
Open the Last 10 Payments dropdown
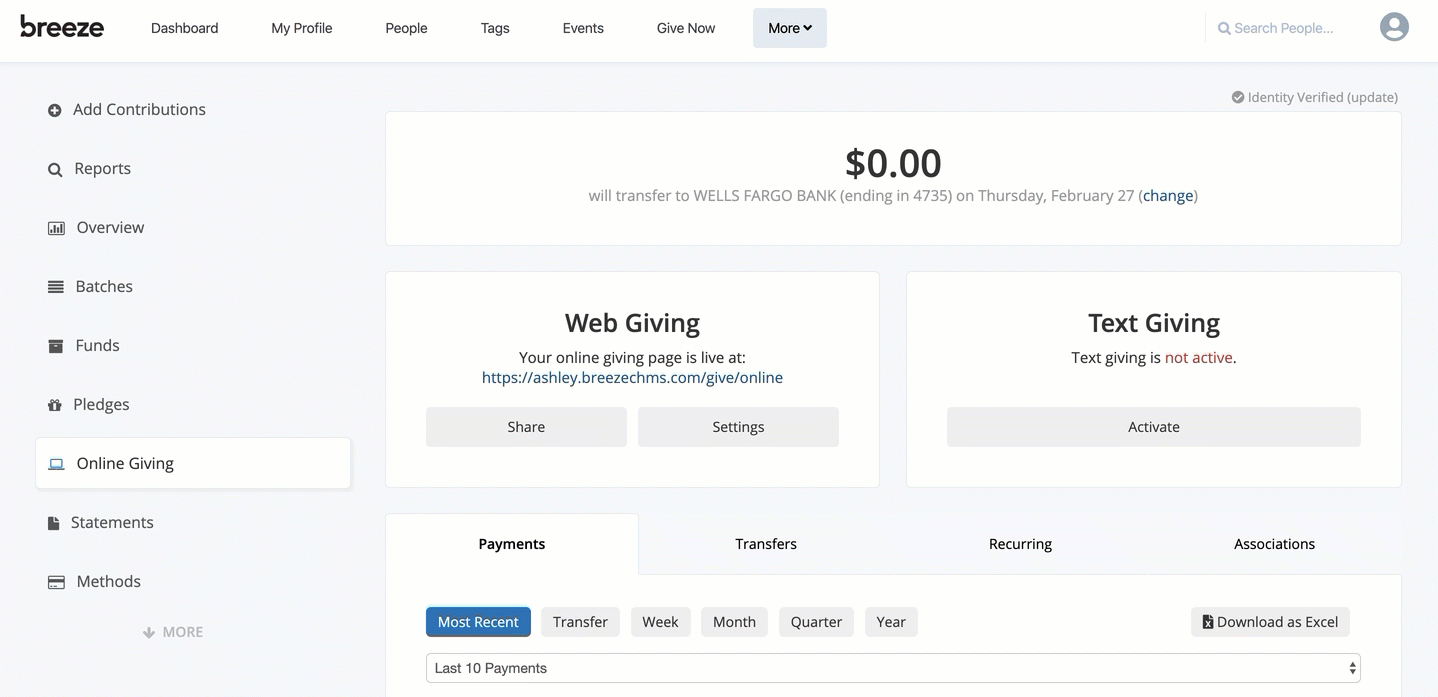pyautogui.click(x=893, y=668)
